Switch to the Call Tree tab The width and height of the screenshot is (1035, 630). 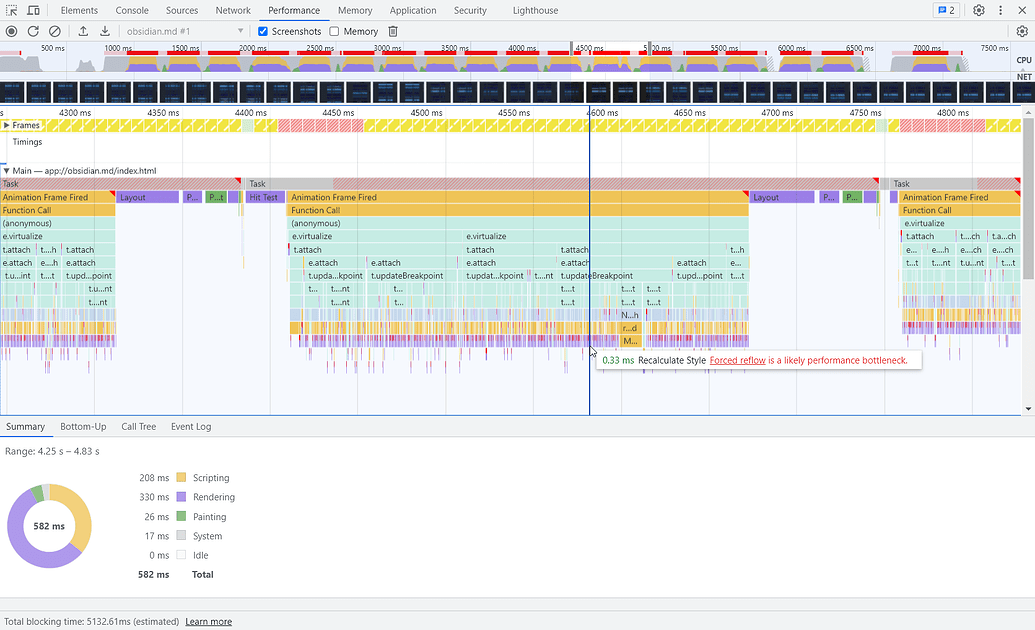coord(139,427)
